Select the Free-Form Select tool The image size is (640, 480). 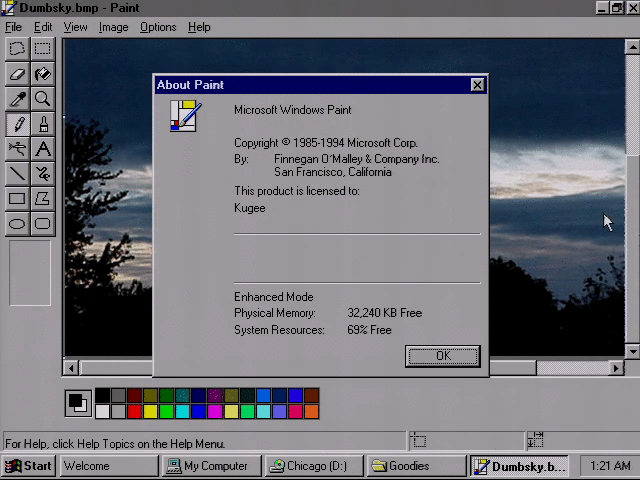point(17,49)
